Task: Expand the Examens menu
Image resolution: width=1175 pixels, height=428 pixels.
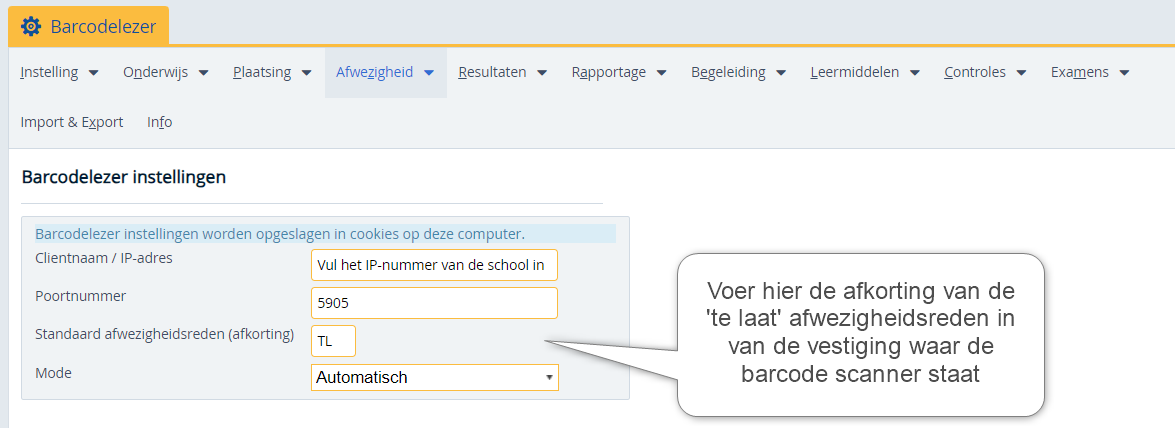Action: [1089, 72]
